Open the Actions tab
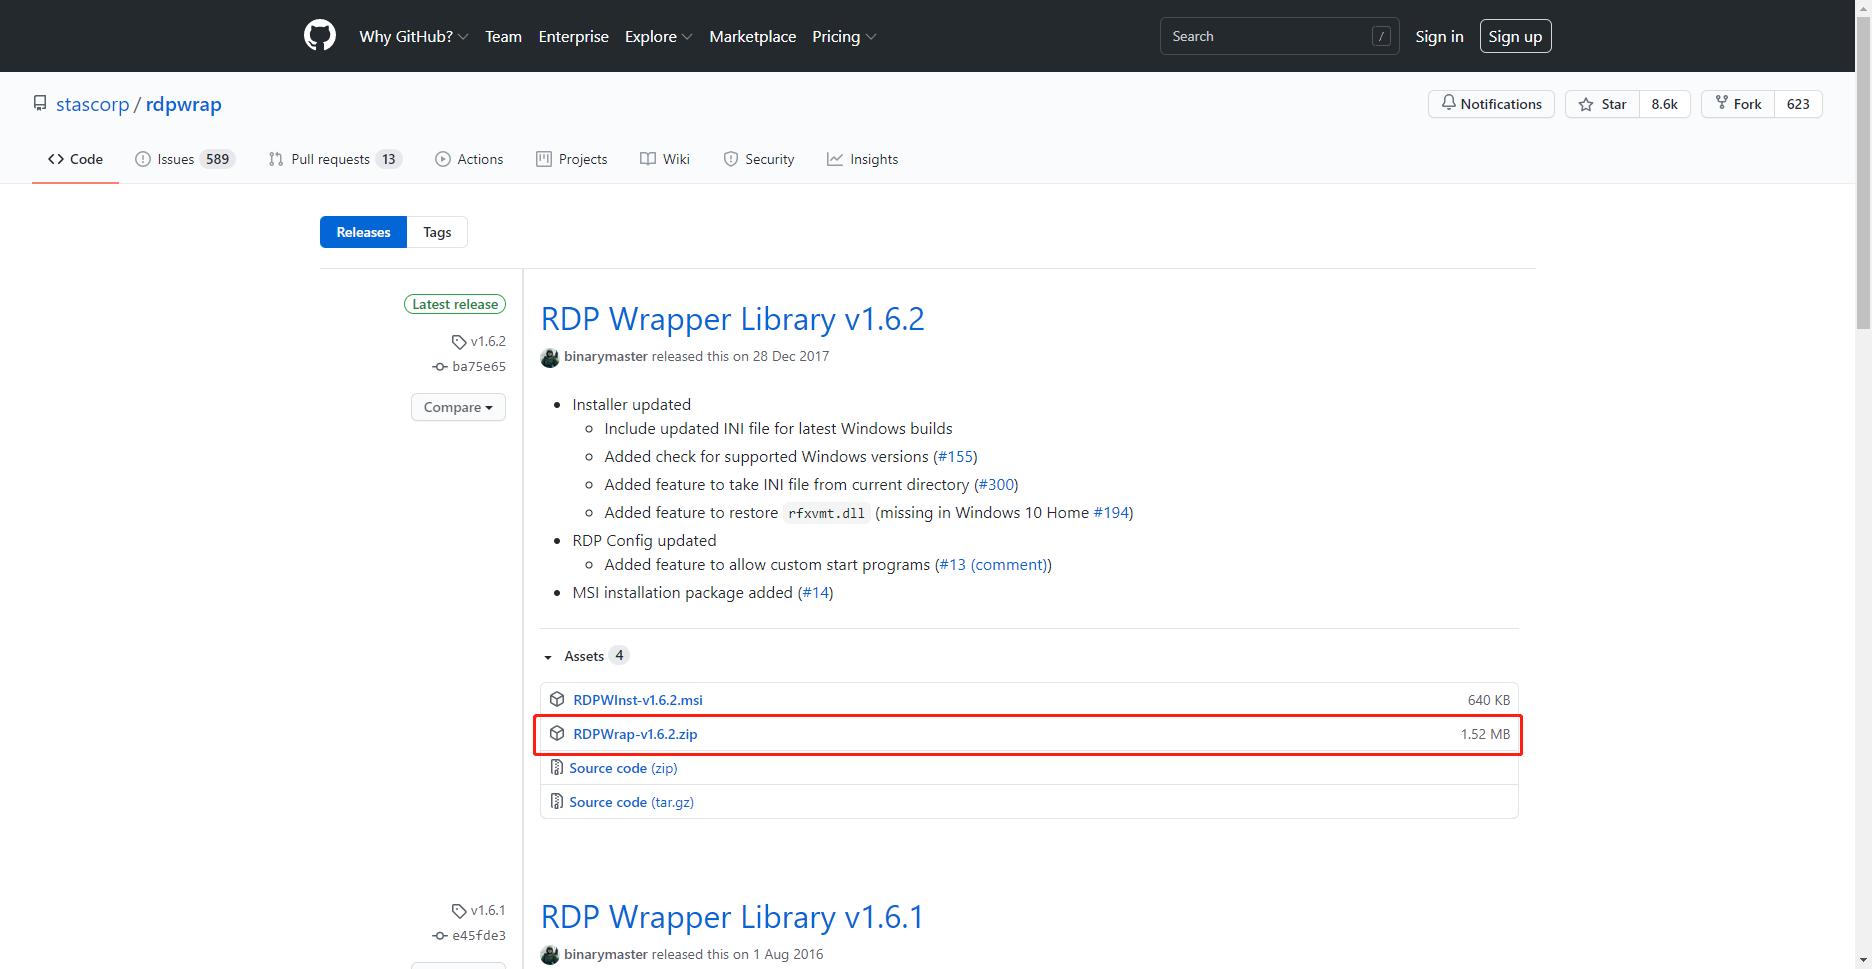Viewport: 1872px width, 969px height. click(x=469, y=159)
